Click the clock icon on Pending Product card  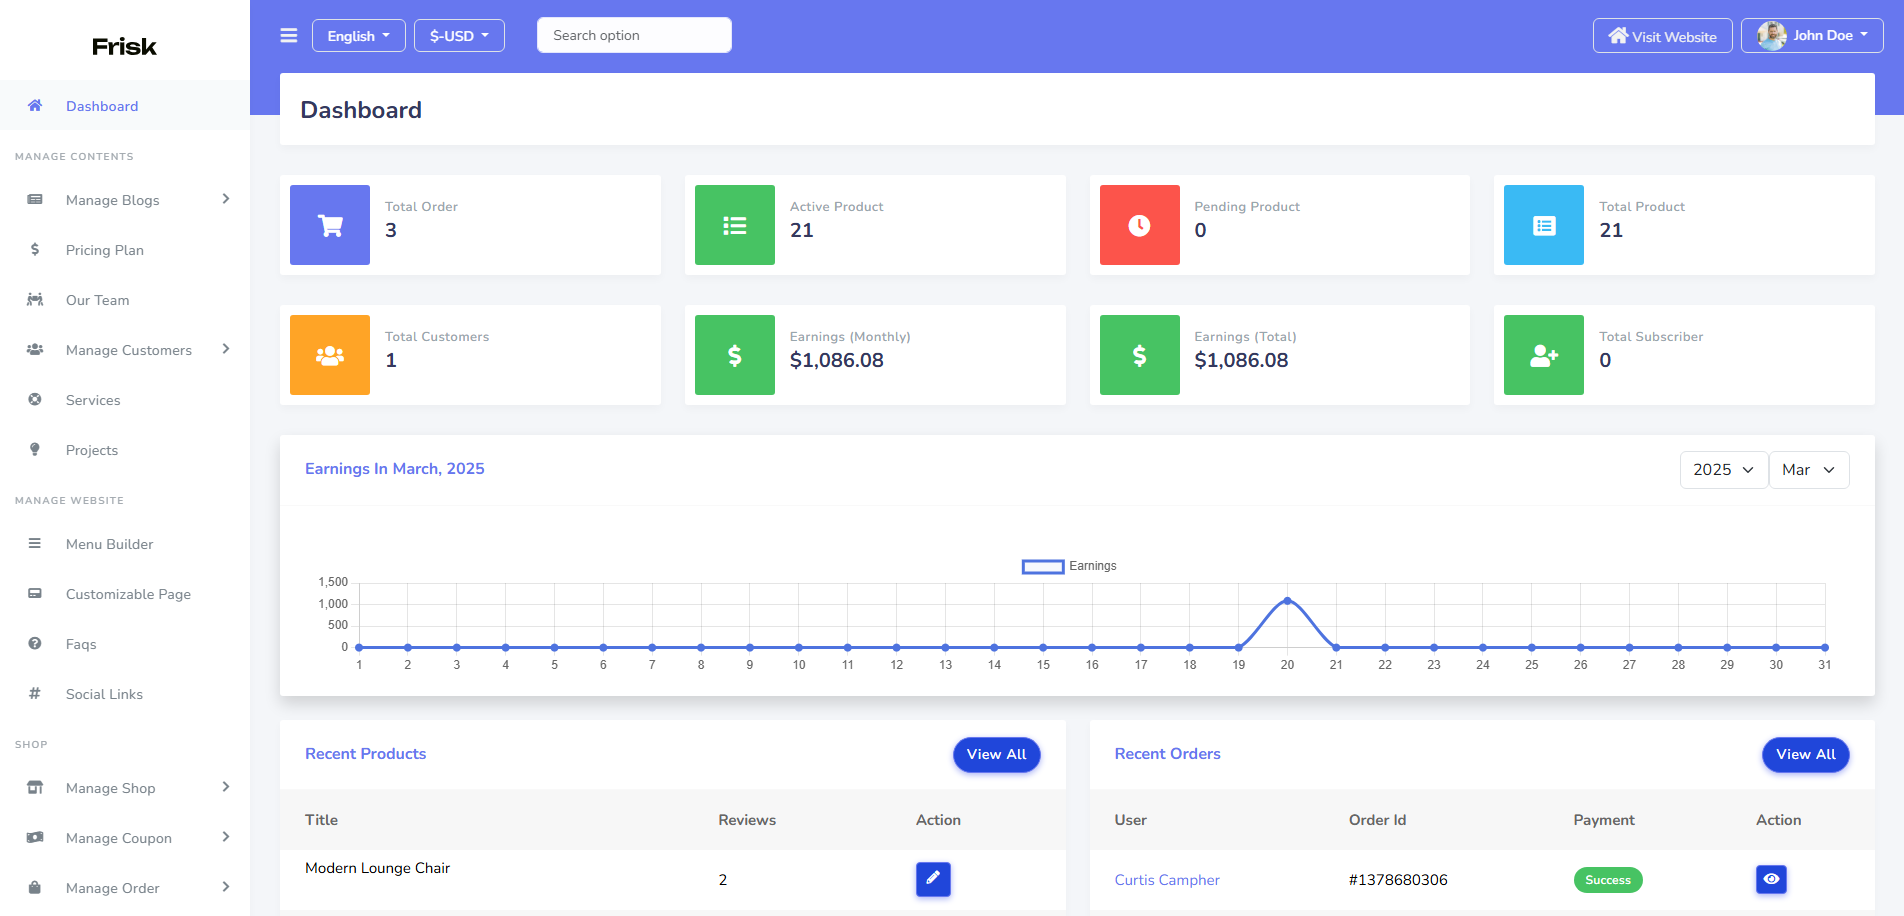[x=1139, y=225]
